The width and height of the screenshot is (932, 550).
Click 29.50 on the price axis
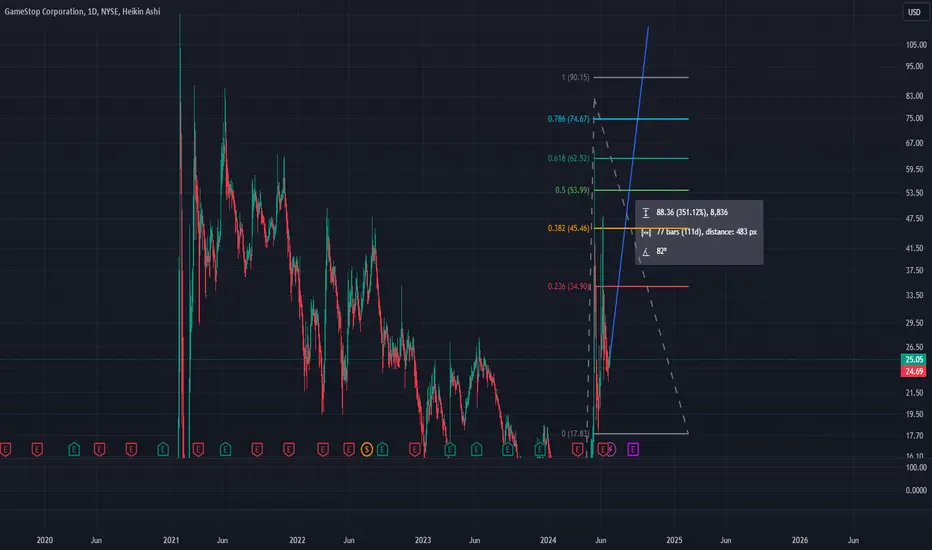click(914, 323)
